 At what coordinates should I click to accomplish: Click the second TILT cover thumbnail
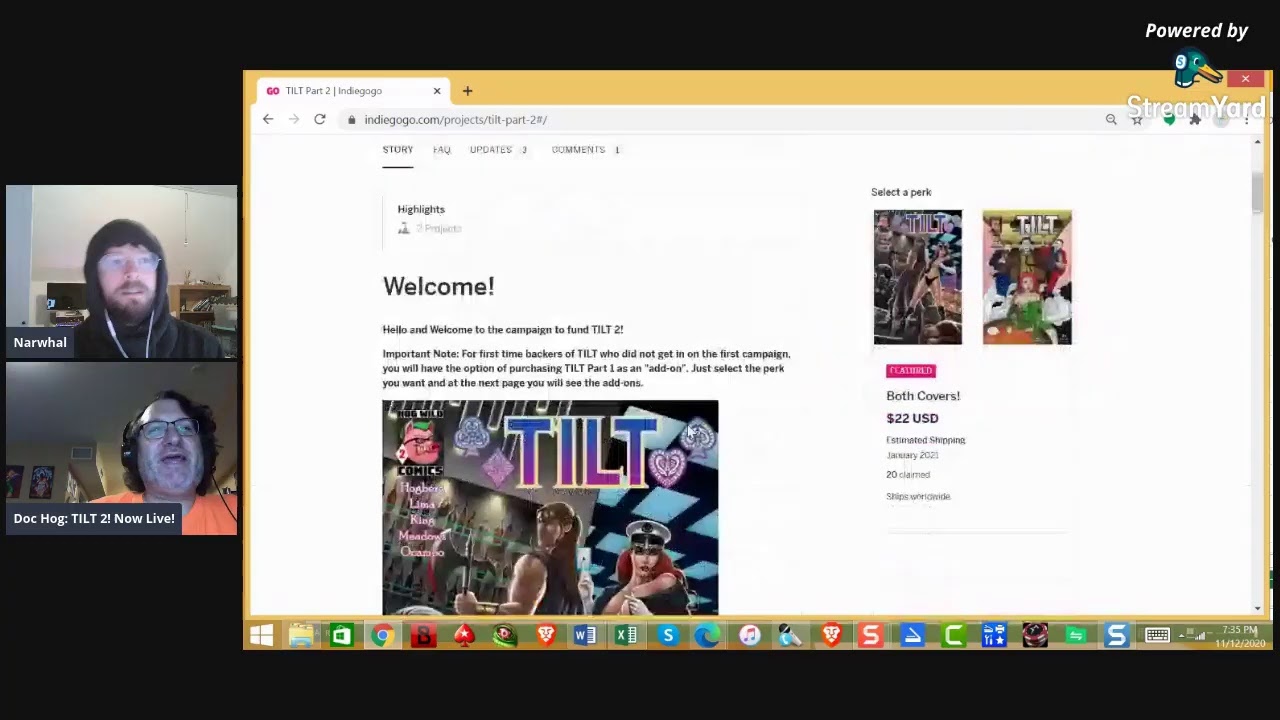point(1027,277)
